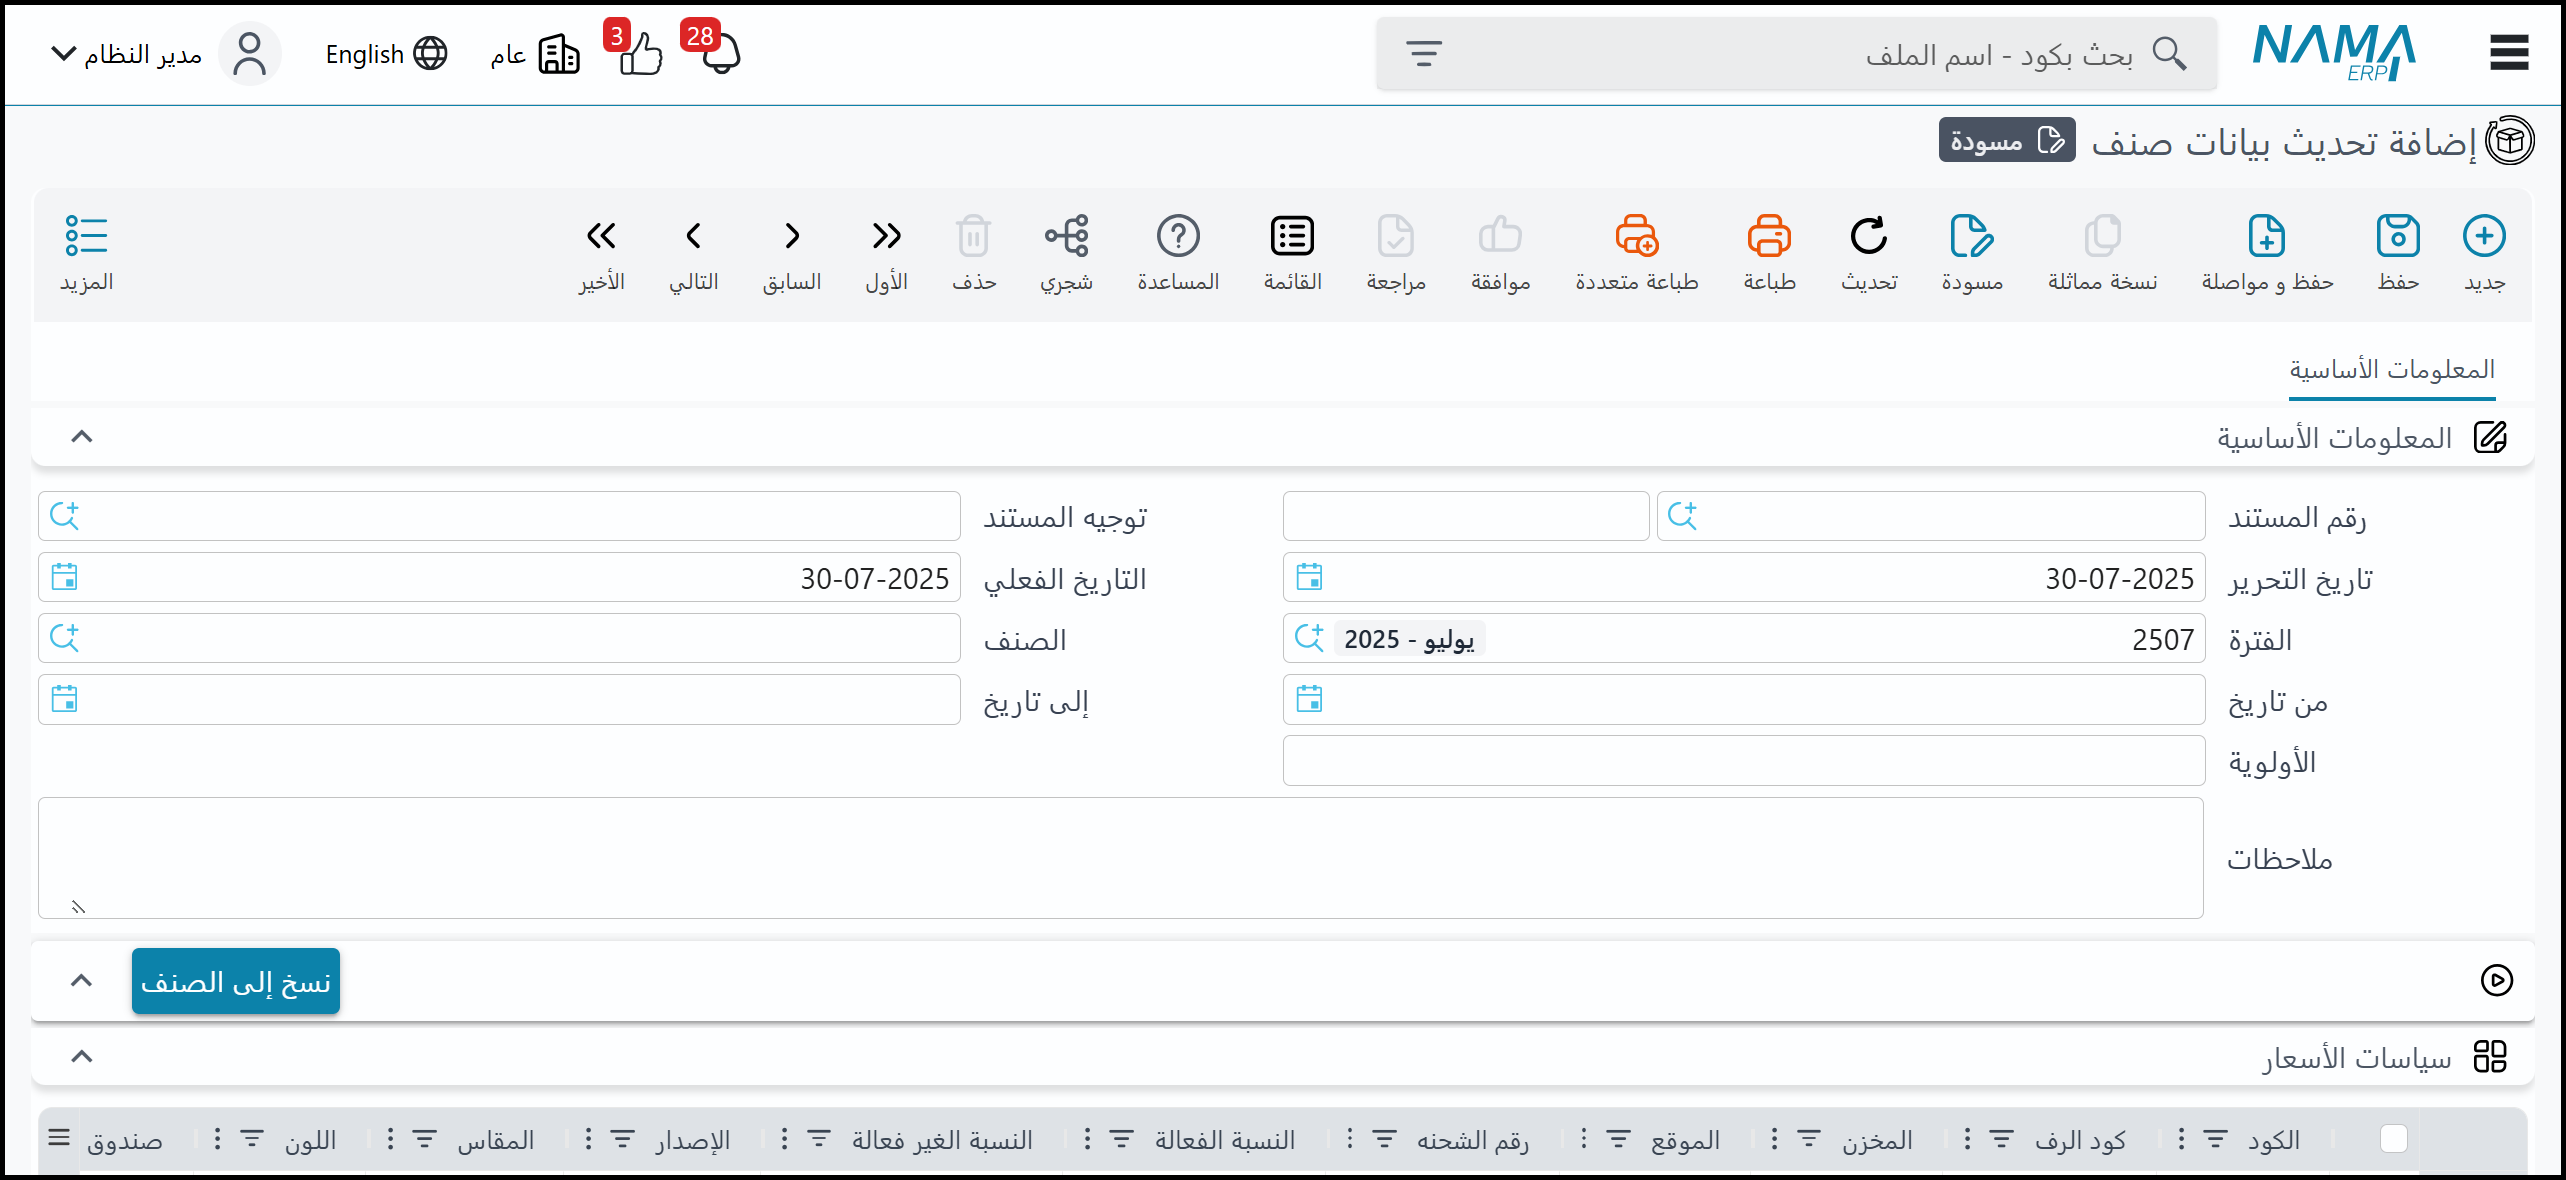Select the المعلومات الأساسية tab
This screenshot has width=2566, height=1180.
pyautogui.click(x=2391, y=370)
